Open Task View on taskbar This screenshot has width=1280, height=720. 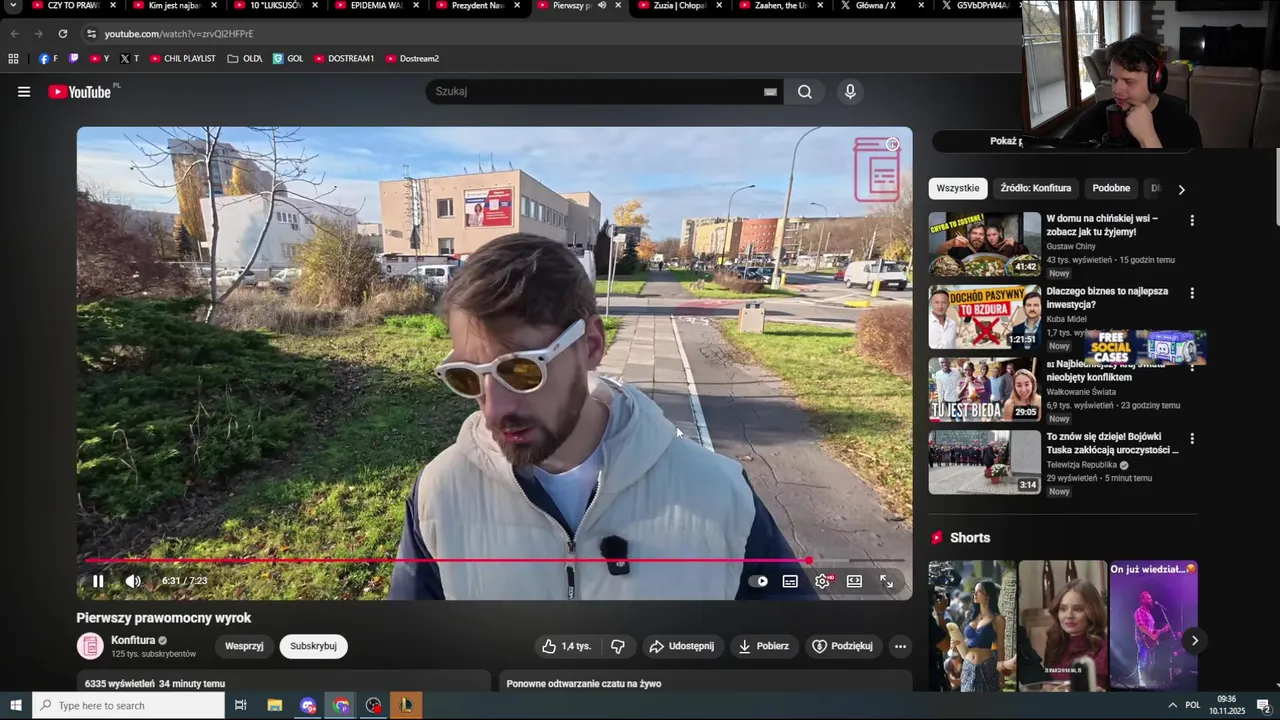pos(240,705)
